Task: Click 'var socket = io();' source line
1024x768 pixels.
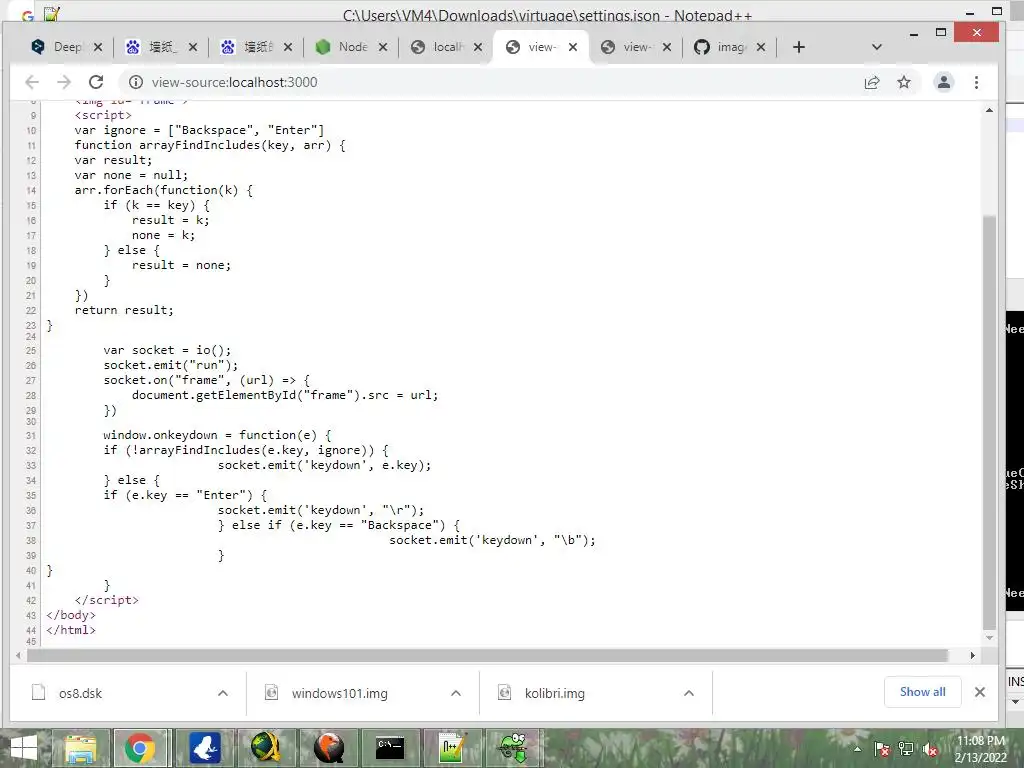Action: pos(167,350)
